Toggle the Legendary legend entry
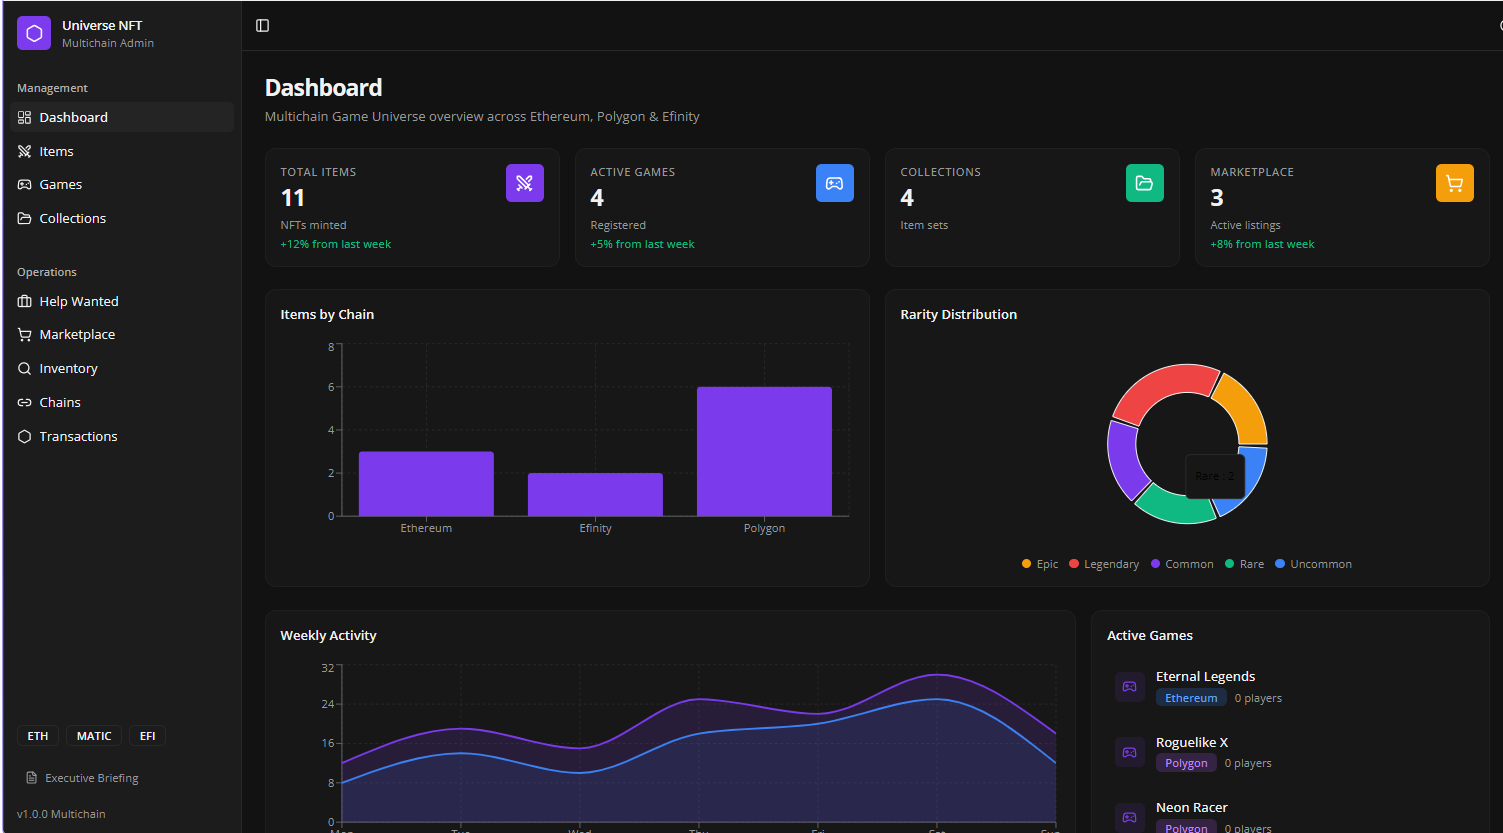1503x833 pixels. pos(1104,564)
